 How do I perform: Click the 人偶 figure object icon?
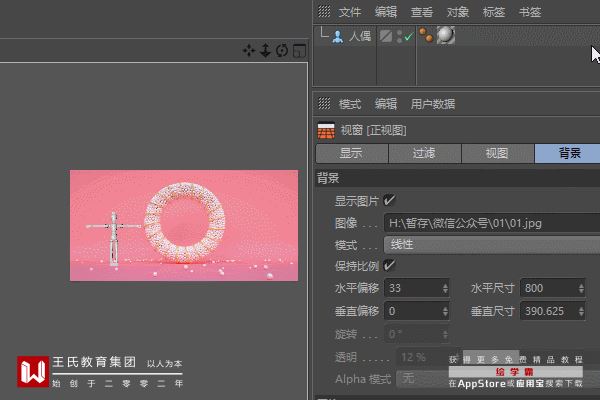(338, 37)
